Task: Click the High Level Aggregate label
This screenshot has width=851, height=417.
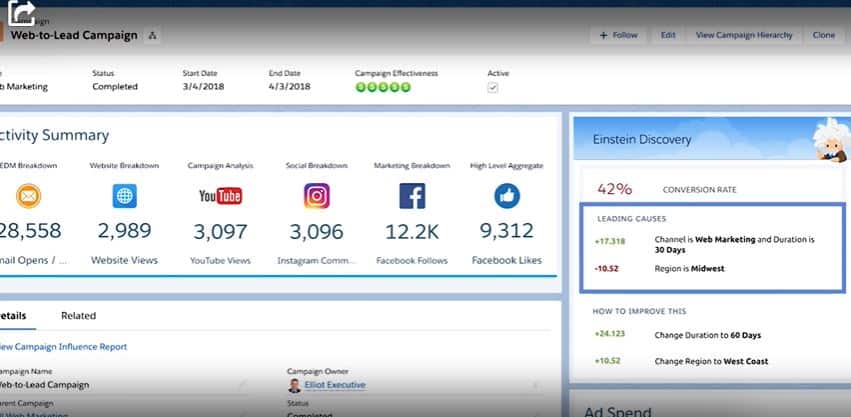Action: coord(507,166)
